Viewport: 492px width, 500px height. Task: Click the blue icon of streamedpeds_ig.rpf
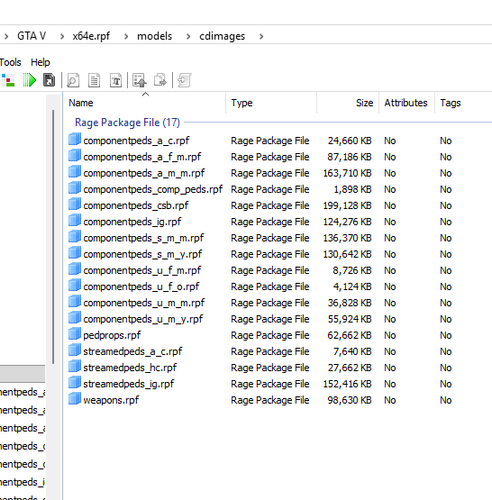tap(75, 383)
